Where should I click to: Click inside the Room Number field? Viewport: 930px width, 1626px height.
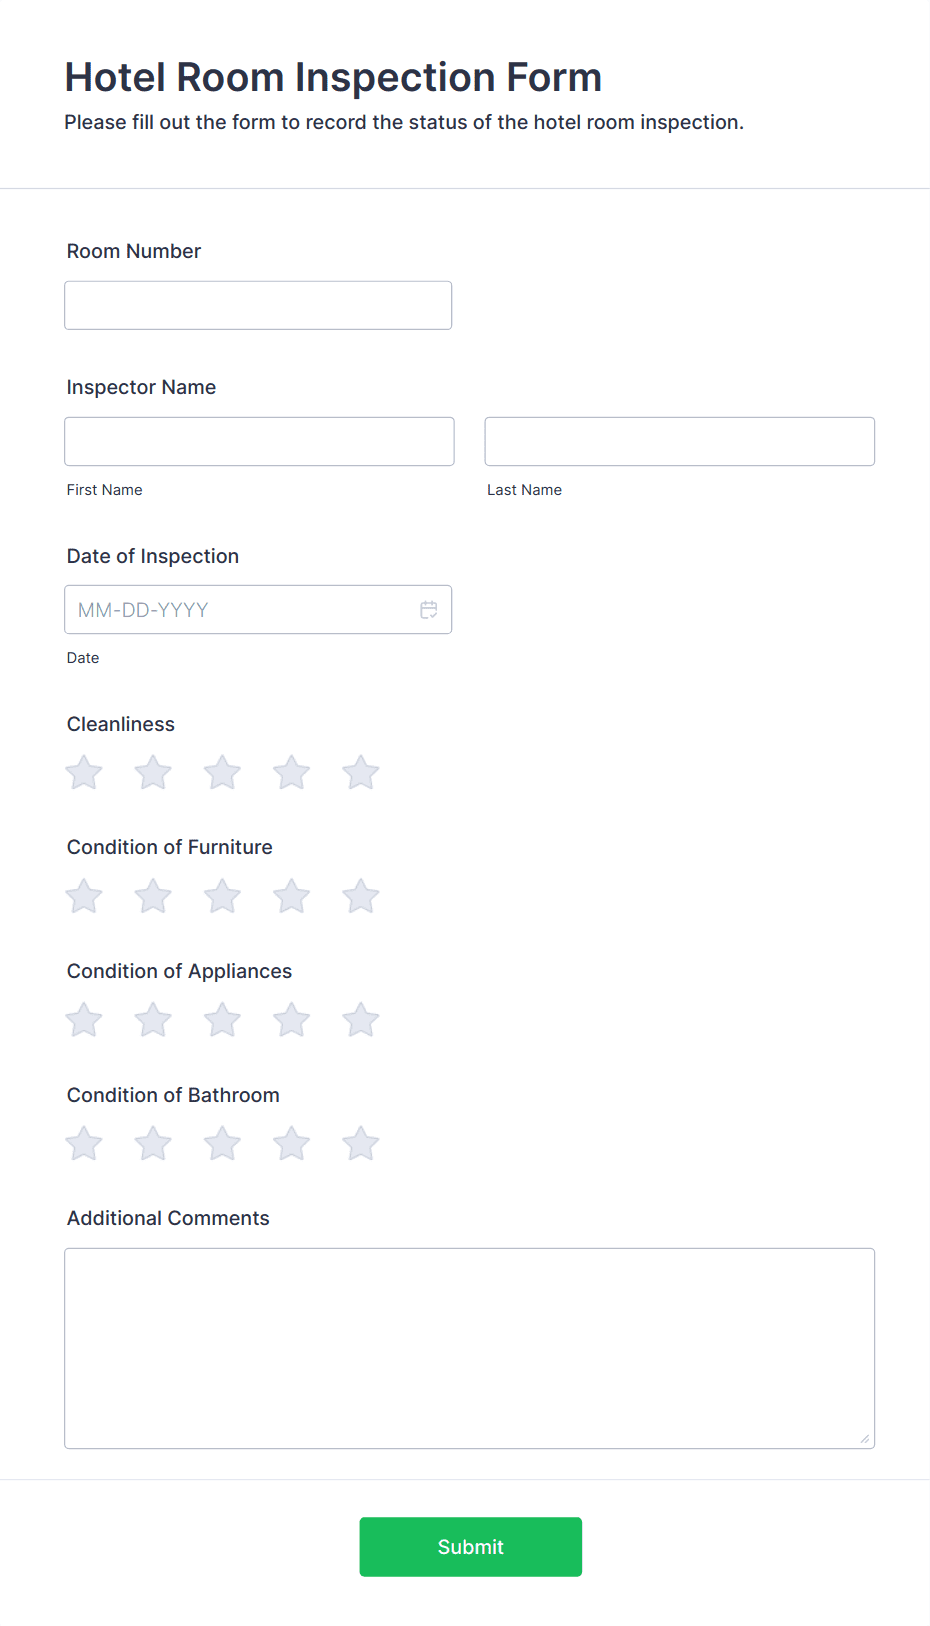coord(257,305)
